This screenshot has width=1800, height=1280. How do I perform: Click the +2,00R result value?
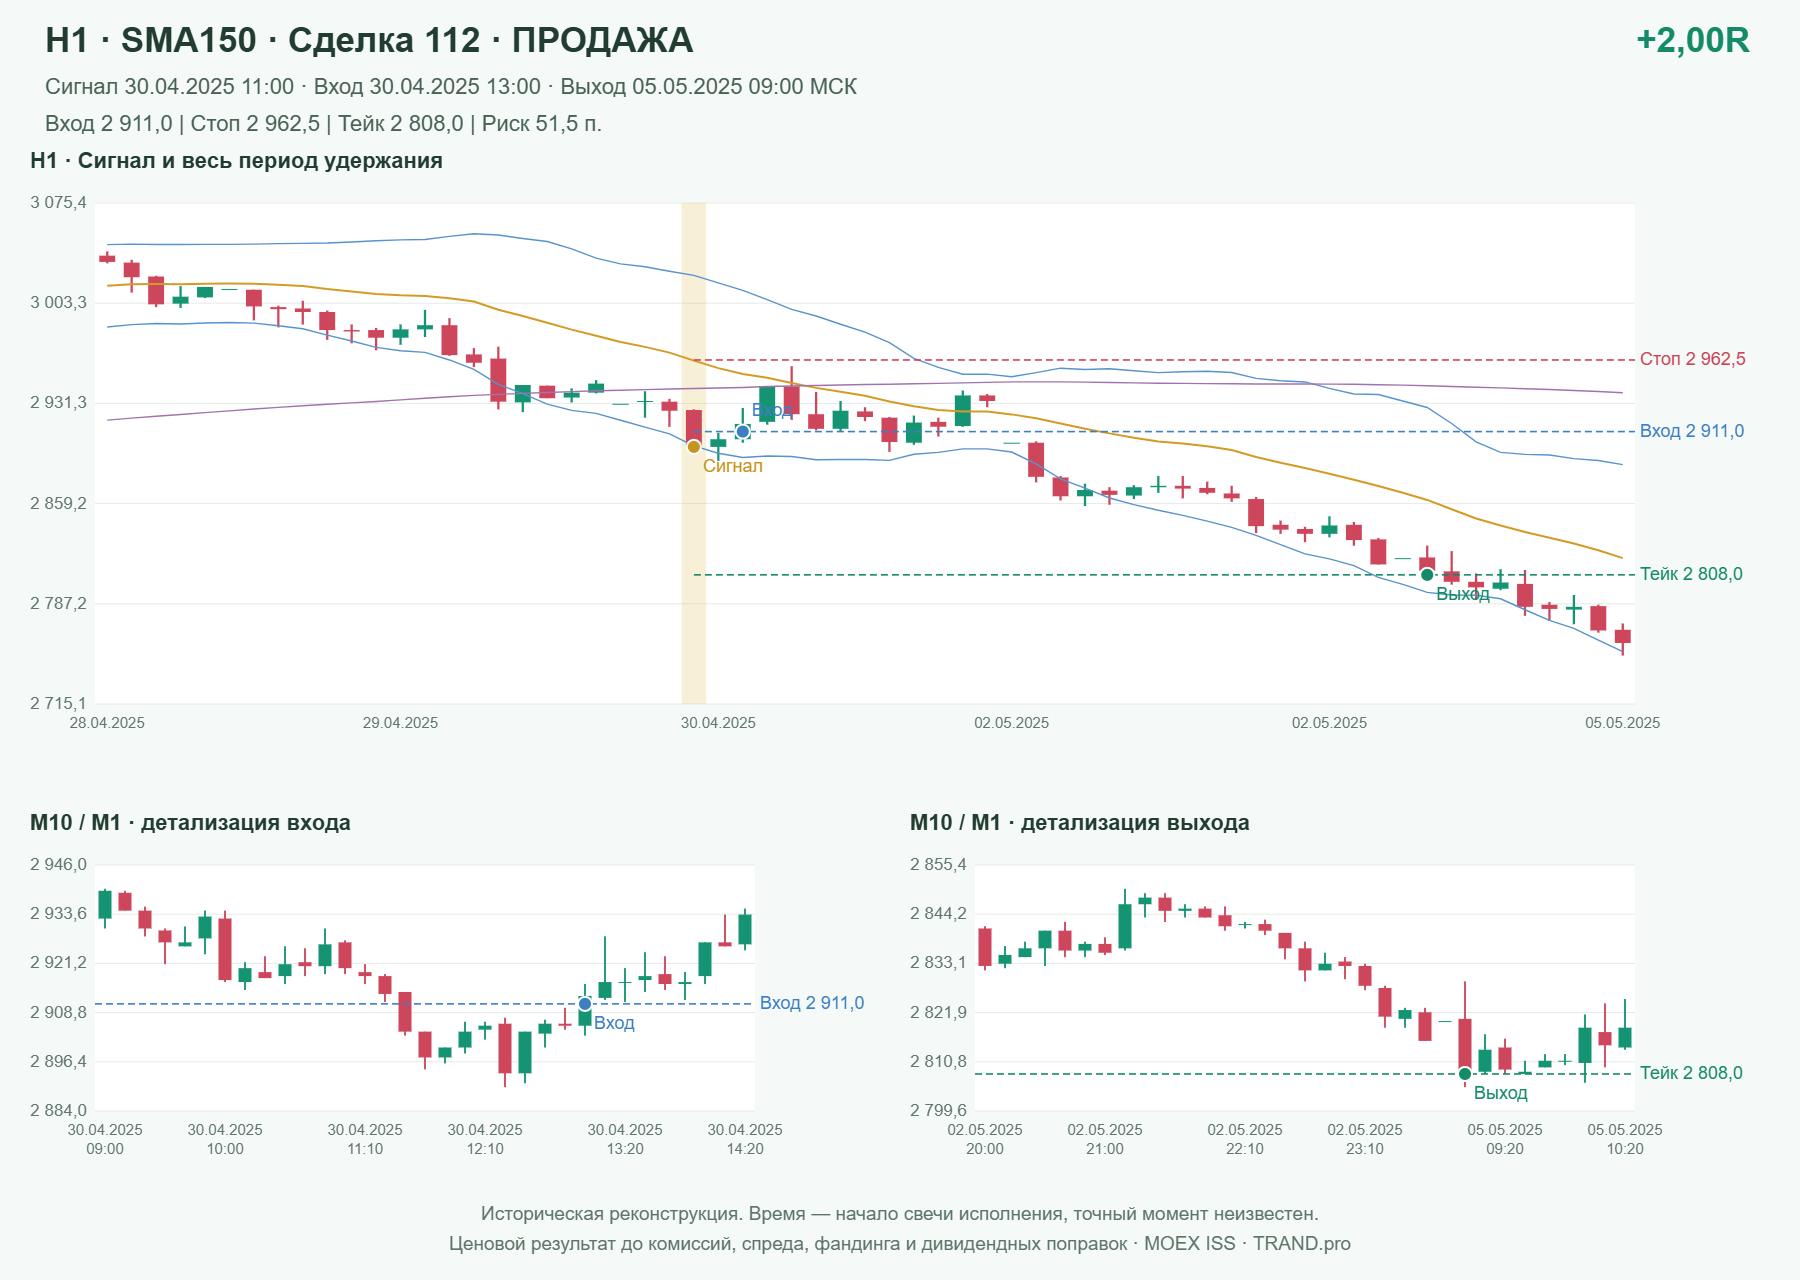pyautogui.click(x=1692, y=40)
